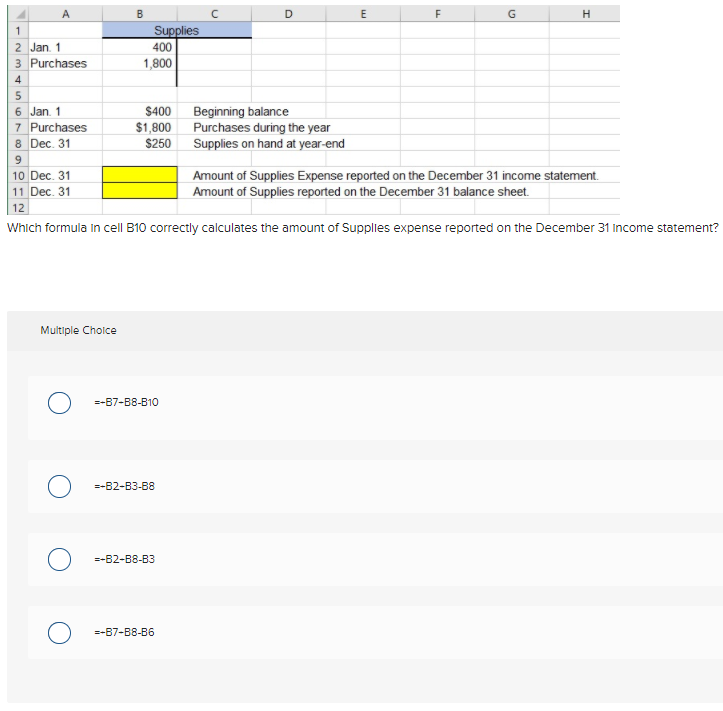
Task: Click cell containing 1,800 in row 3
Action: point(140,63)
